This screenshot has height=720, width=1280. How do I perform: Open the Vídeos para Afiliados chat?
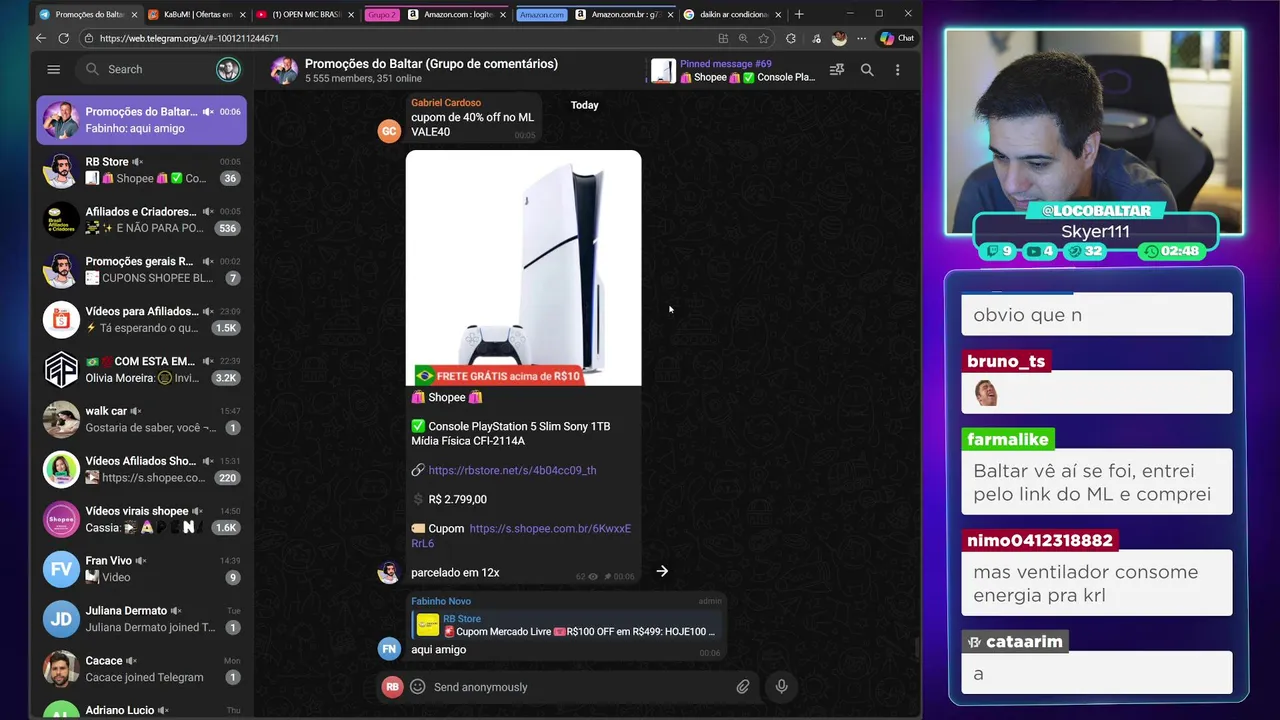tap(142, 320)
